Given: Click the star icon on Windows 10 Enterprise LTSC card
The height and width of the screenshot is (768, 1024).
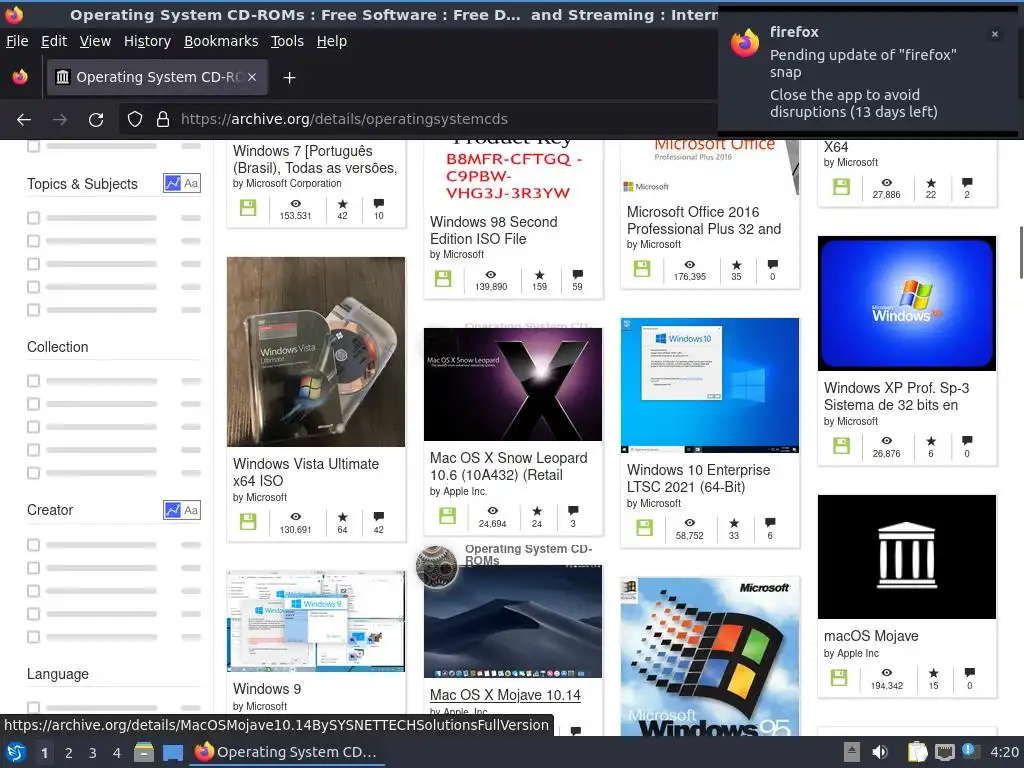Looking at the screenshot, I should pyautogui.click(x=734, y=522).
